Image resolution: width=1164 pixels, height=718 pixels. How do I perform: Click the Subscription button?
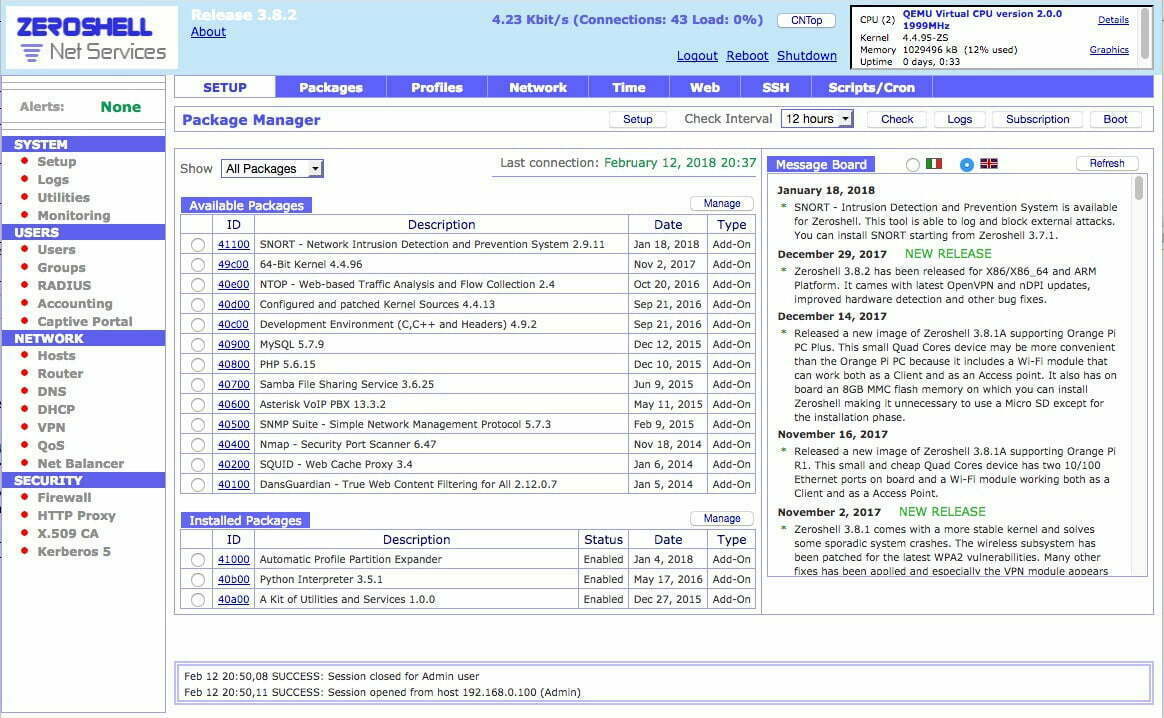tap(1037, 119)
